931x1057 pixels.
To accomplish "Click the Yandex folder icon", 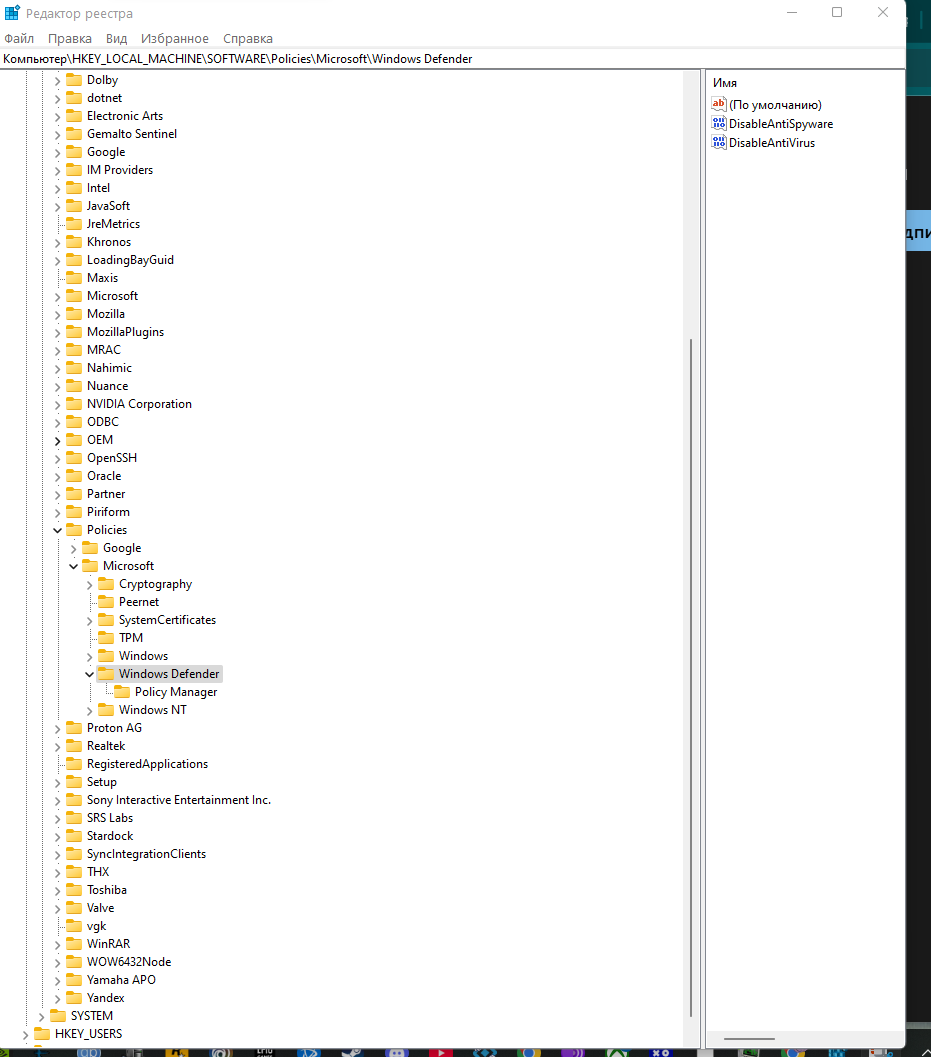I will [x=74, y=998].
